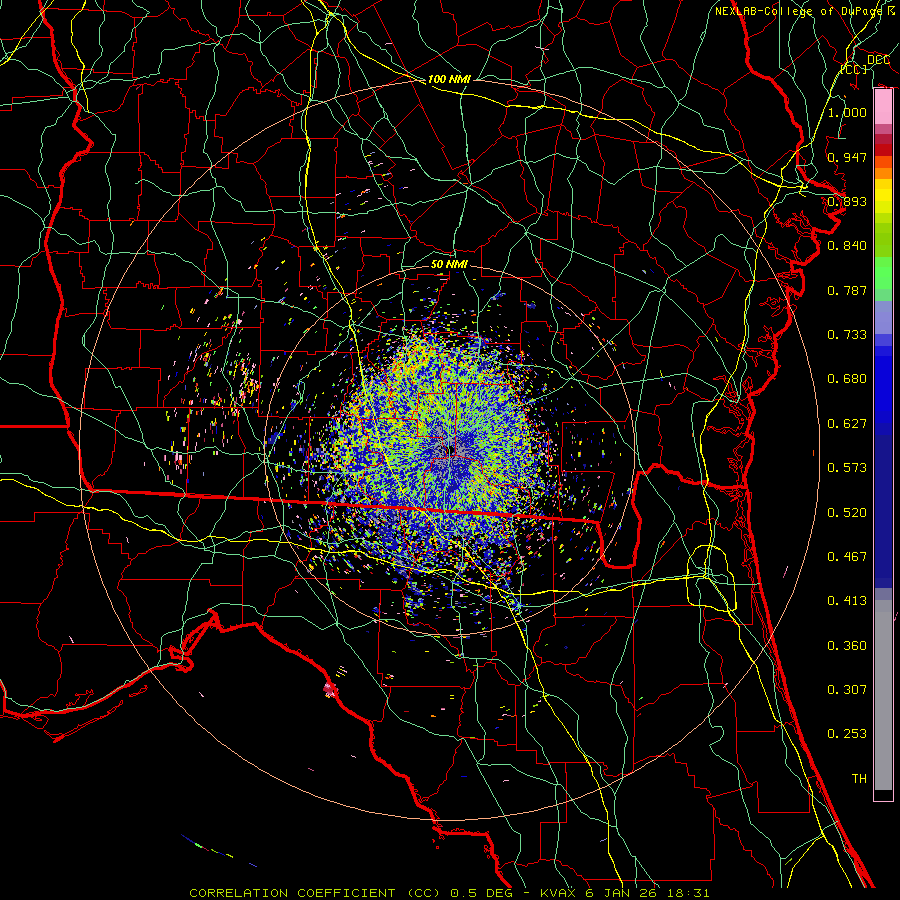900x900 pixels.
Task: Select the 0.840 value on the scale
Action: pyautogui.click(x=847, y=246)
